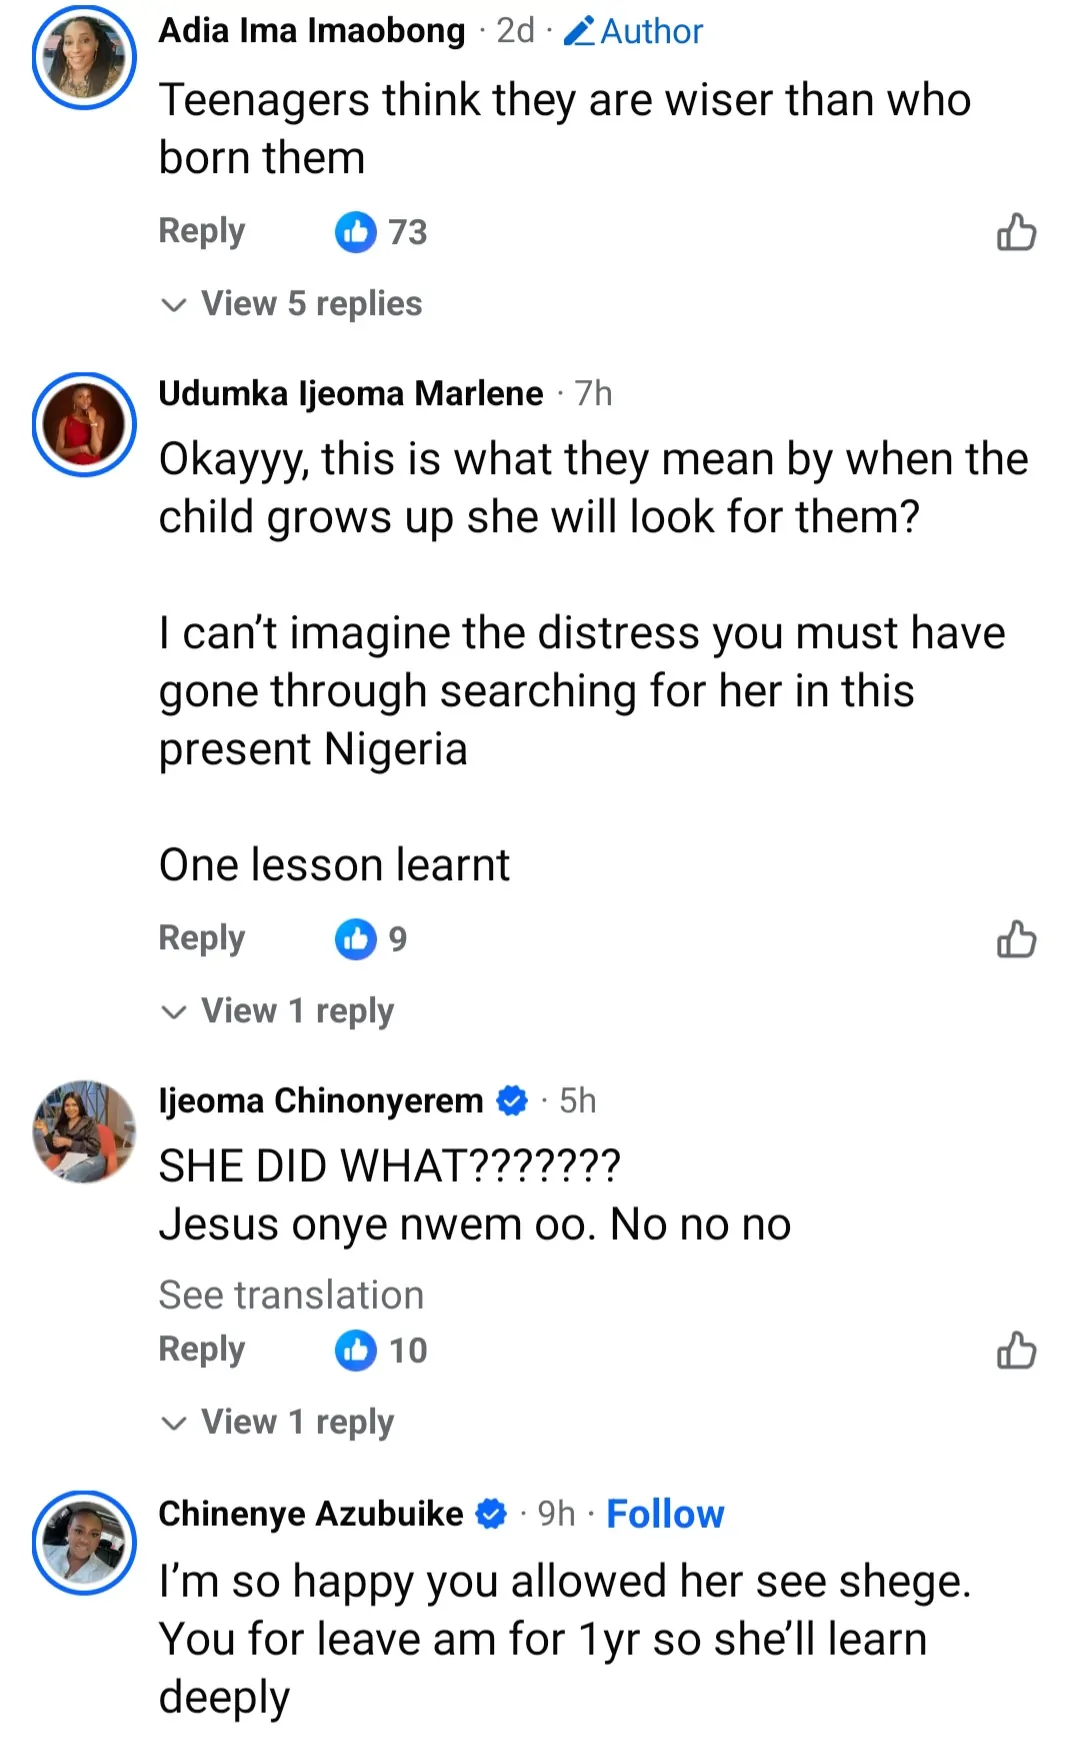This screenshot has height=1755, width=1080.
Task: Reply to Udumka Ijeoma Marlene's comment
Action: pyautogui.click(x=202, y=939)
